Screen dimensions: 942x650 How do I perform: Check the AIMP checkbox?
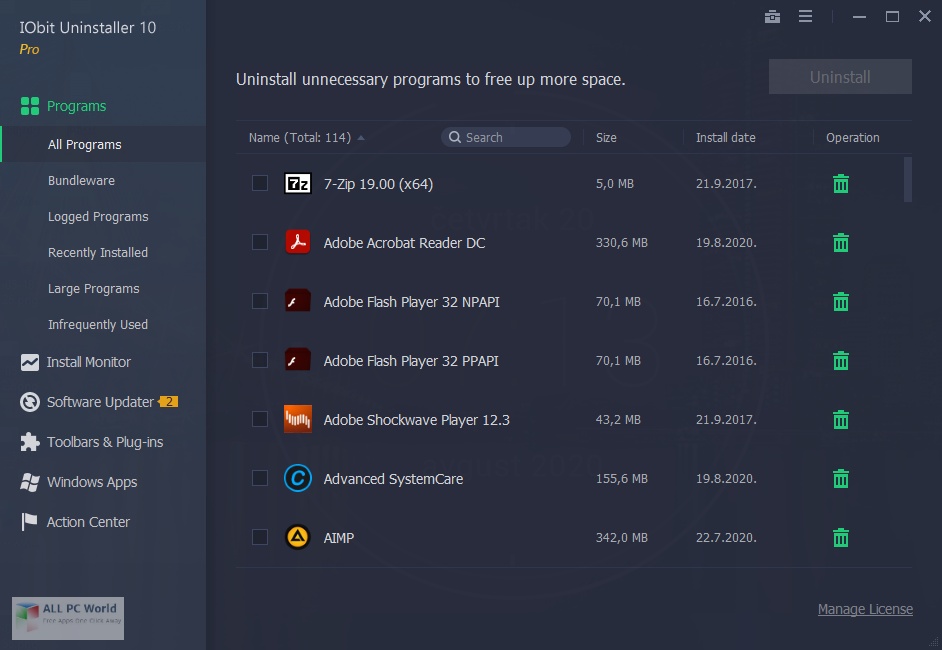(260, 537)
